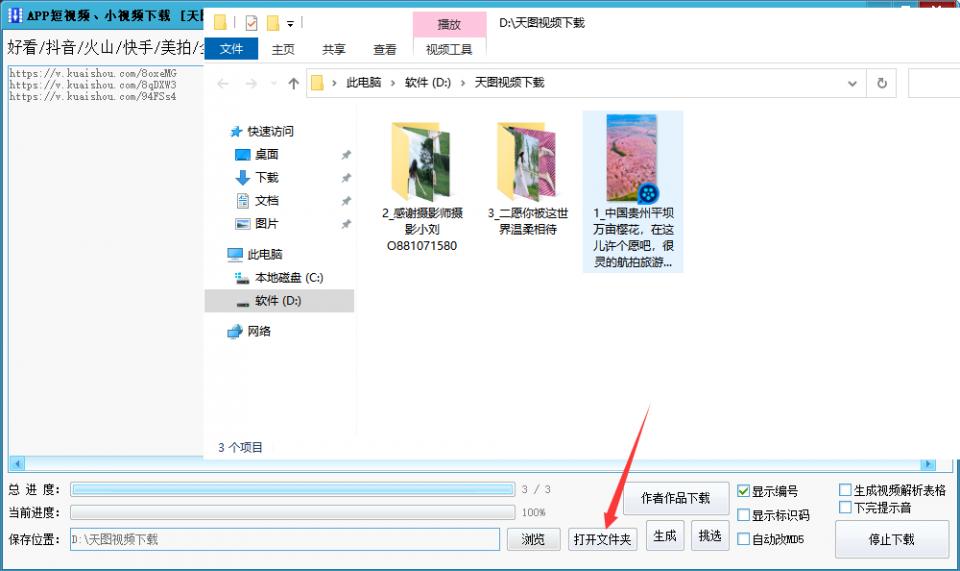The height and width of the screenshot is (571, 960).
Task: Click the 生成 button
Action: point(665,536)
